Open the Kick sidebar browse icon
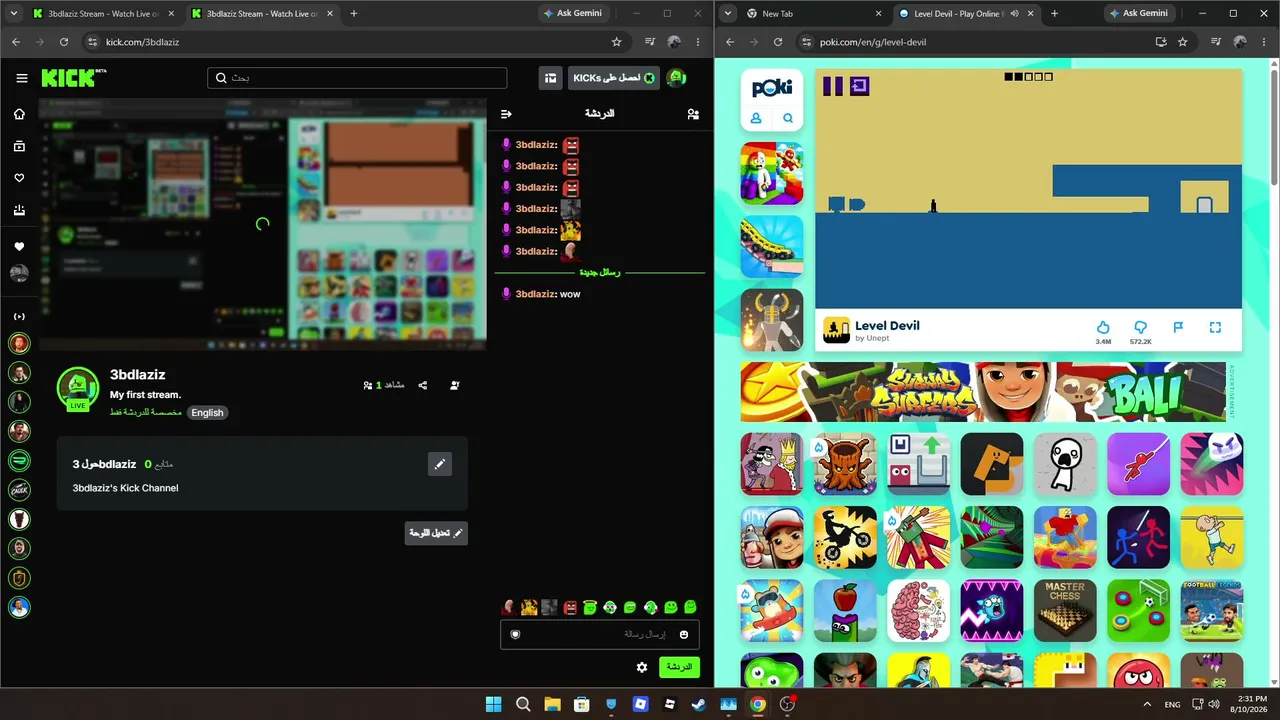The width and height of the screenshot is (1280, 720). tap(19, 146)
